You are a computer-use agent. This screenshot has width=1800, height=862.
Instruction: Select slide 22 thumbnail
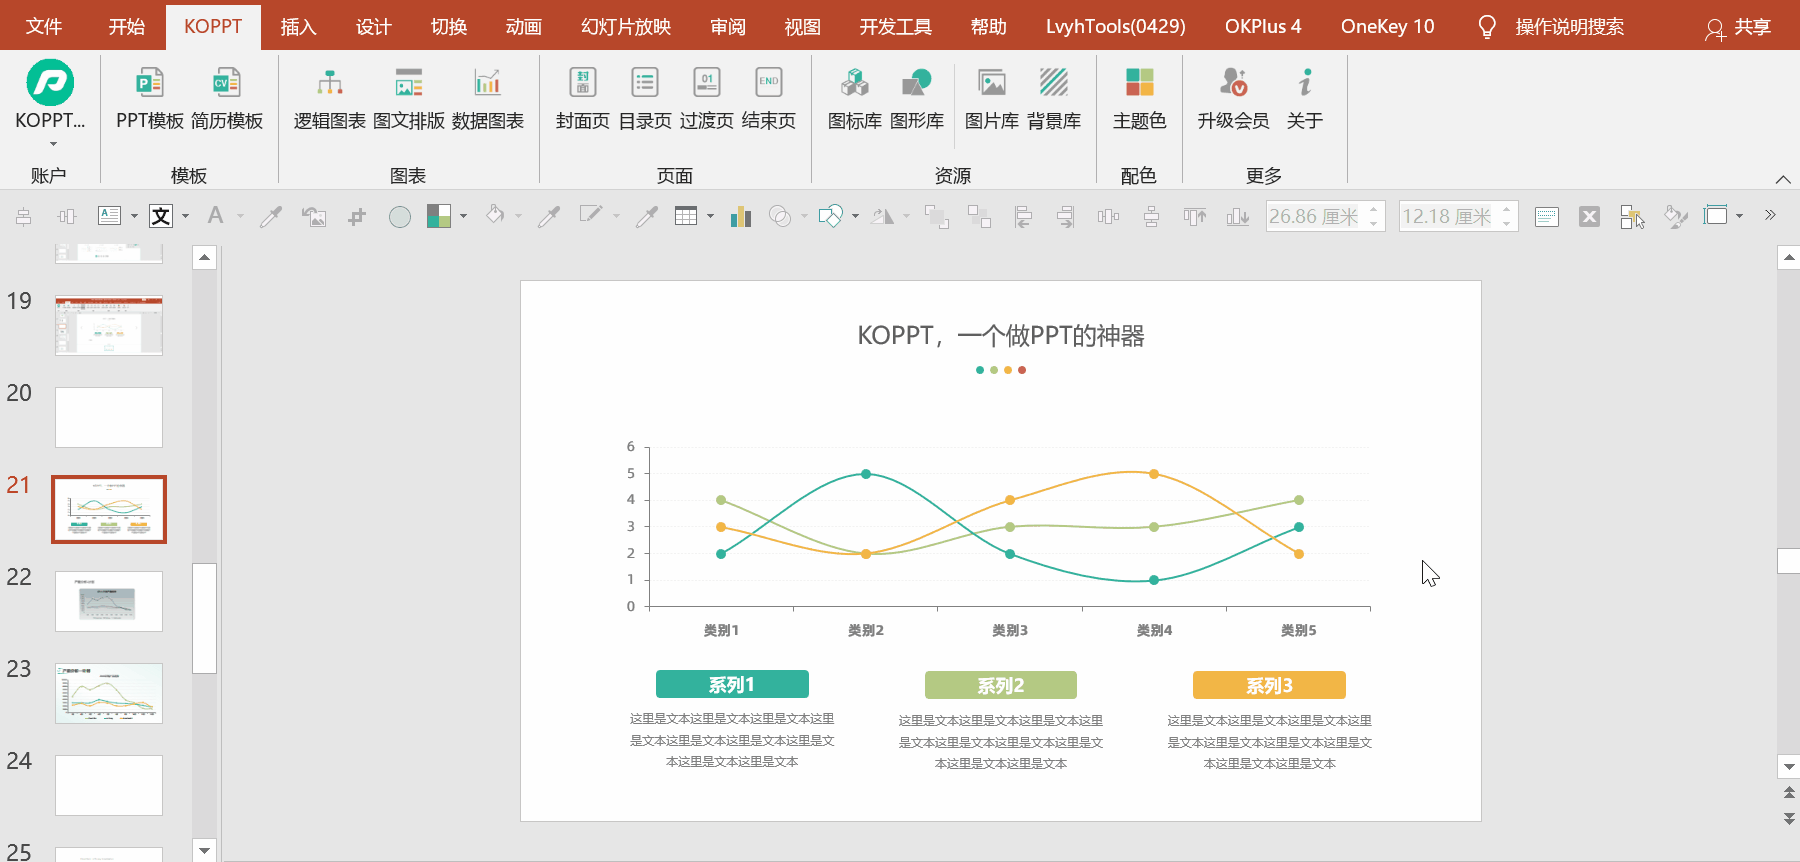[x=109, y=601]
